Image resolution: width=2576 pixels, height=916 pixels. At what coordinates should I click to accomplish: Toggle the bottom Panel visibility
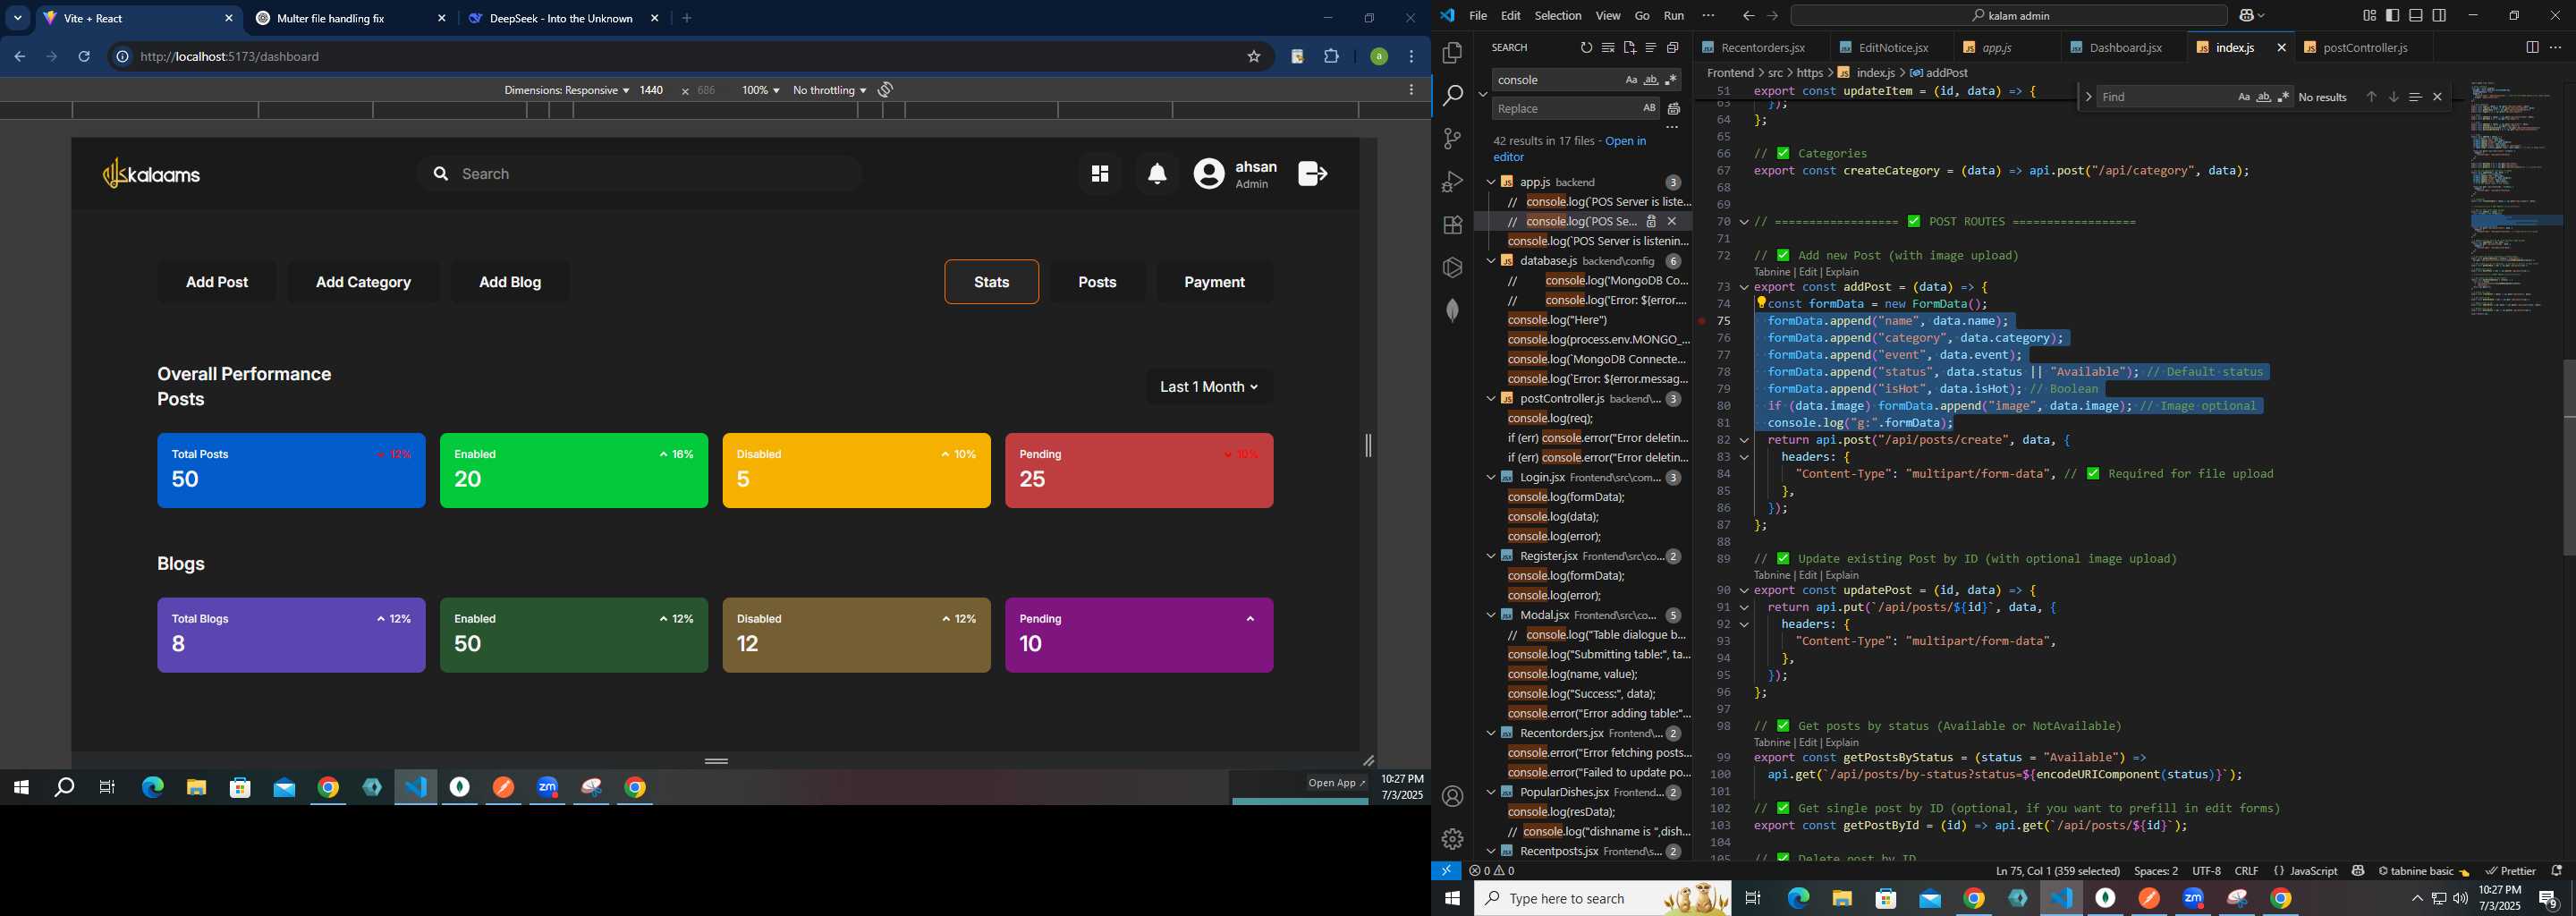coord(2416,16)
